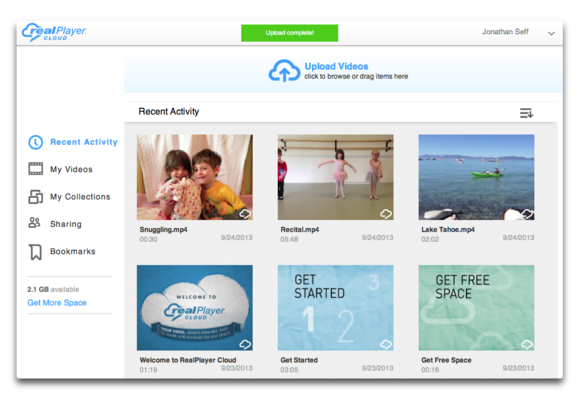Open the Get Free Space thumbnail

476,308
